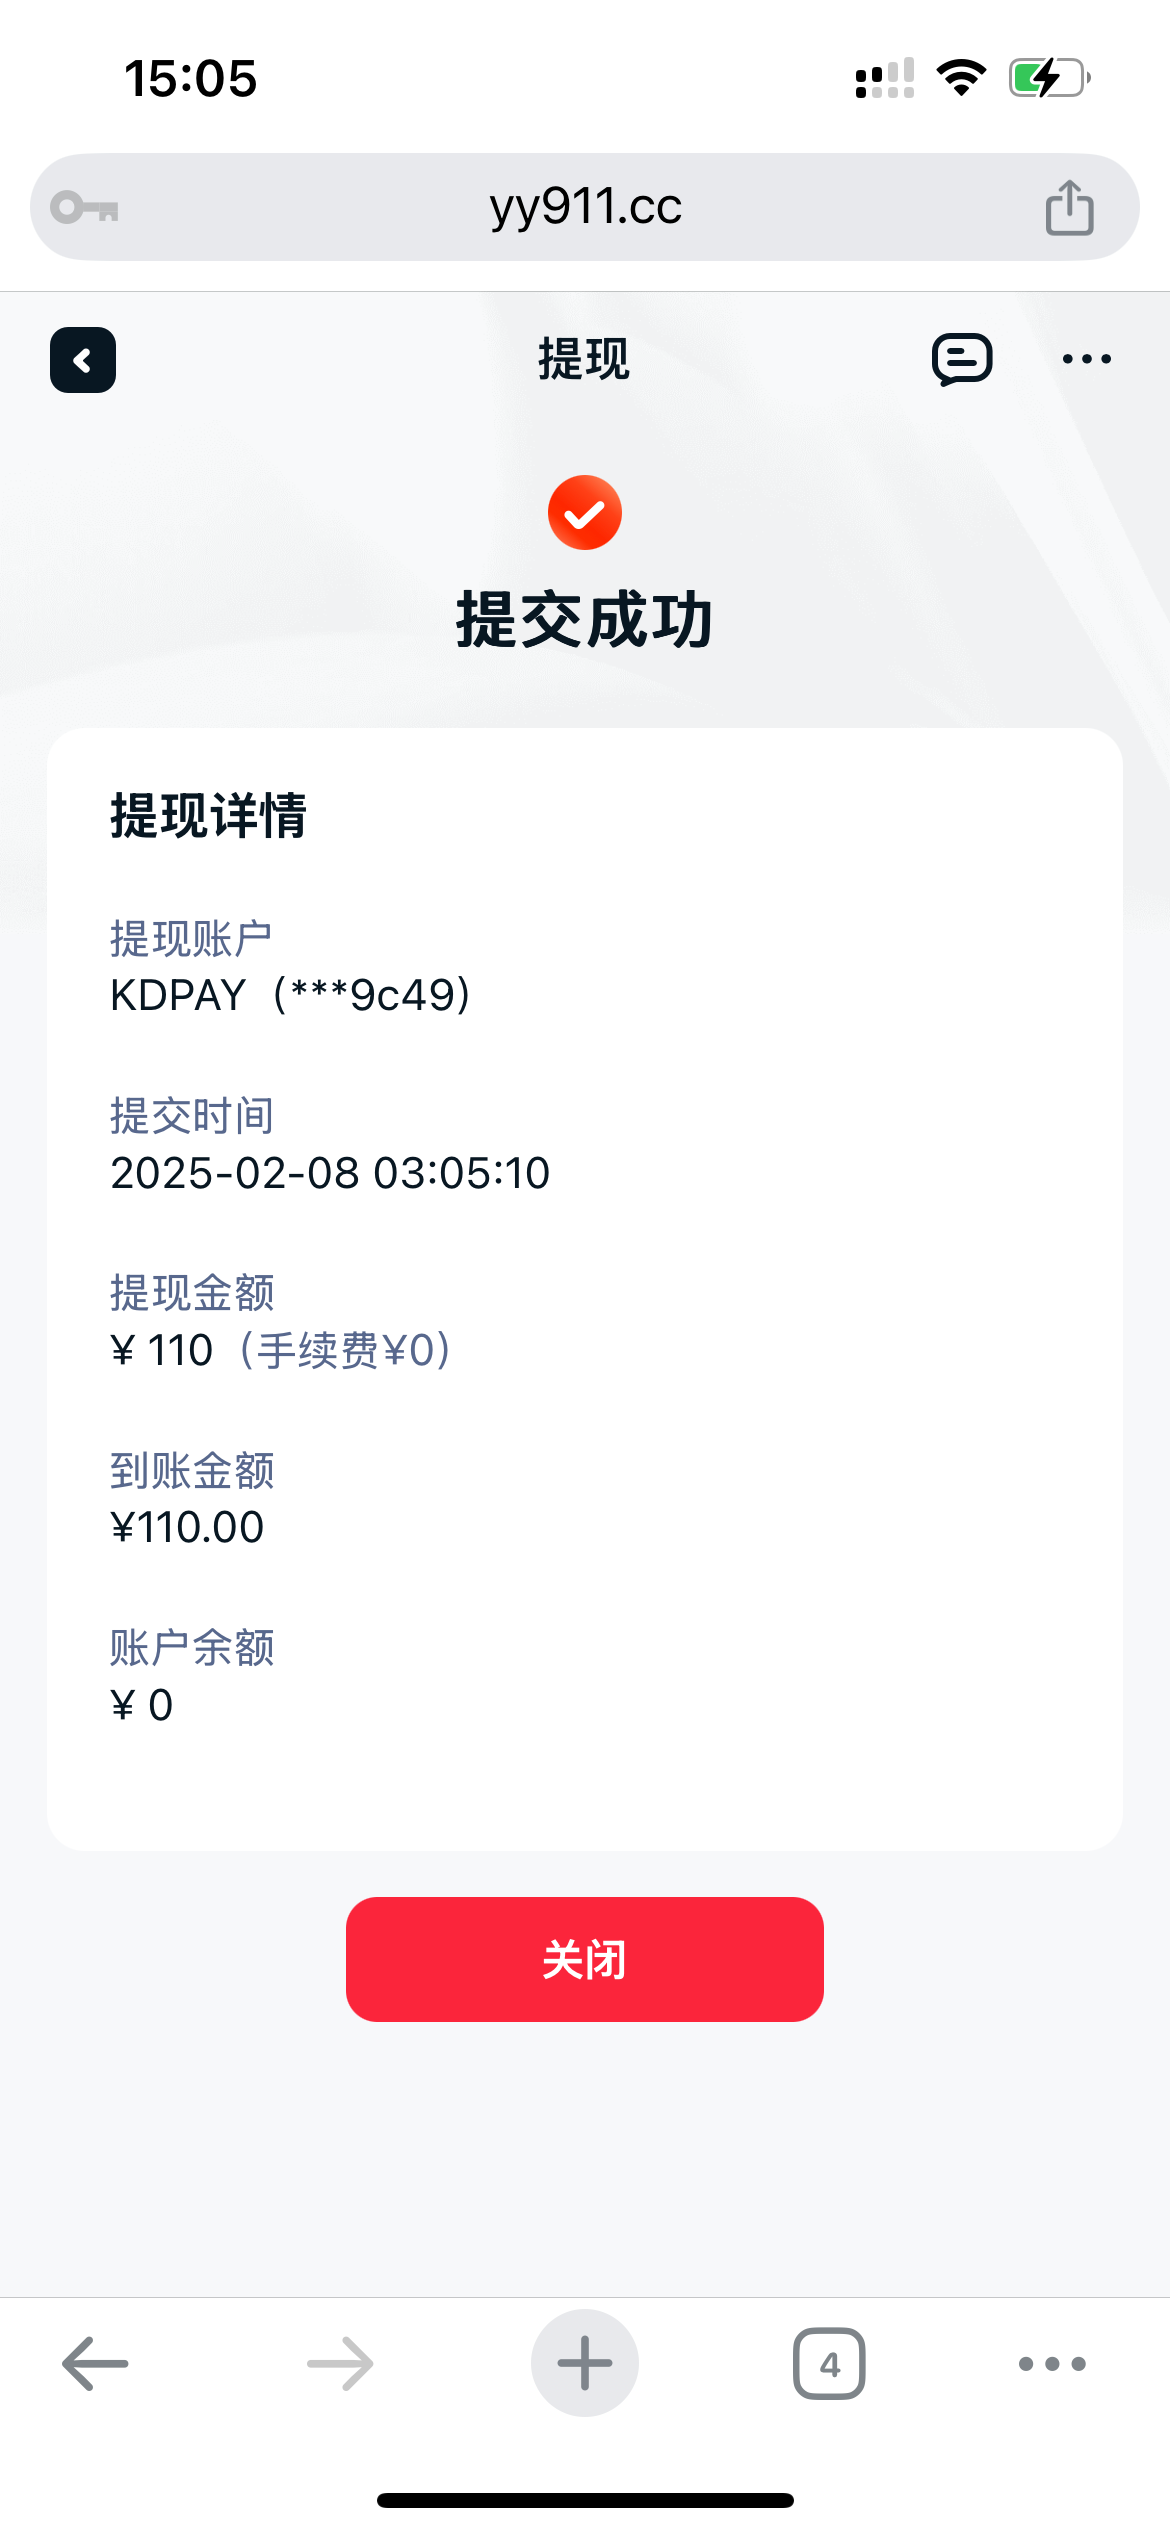Tap the submission time 2025-02-08 03:05:10
Screen dimensions: 1170x2532
click(x=330, y=1173)
